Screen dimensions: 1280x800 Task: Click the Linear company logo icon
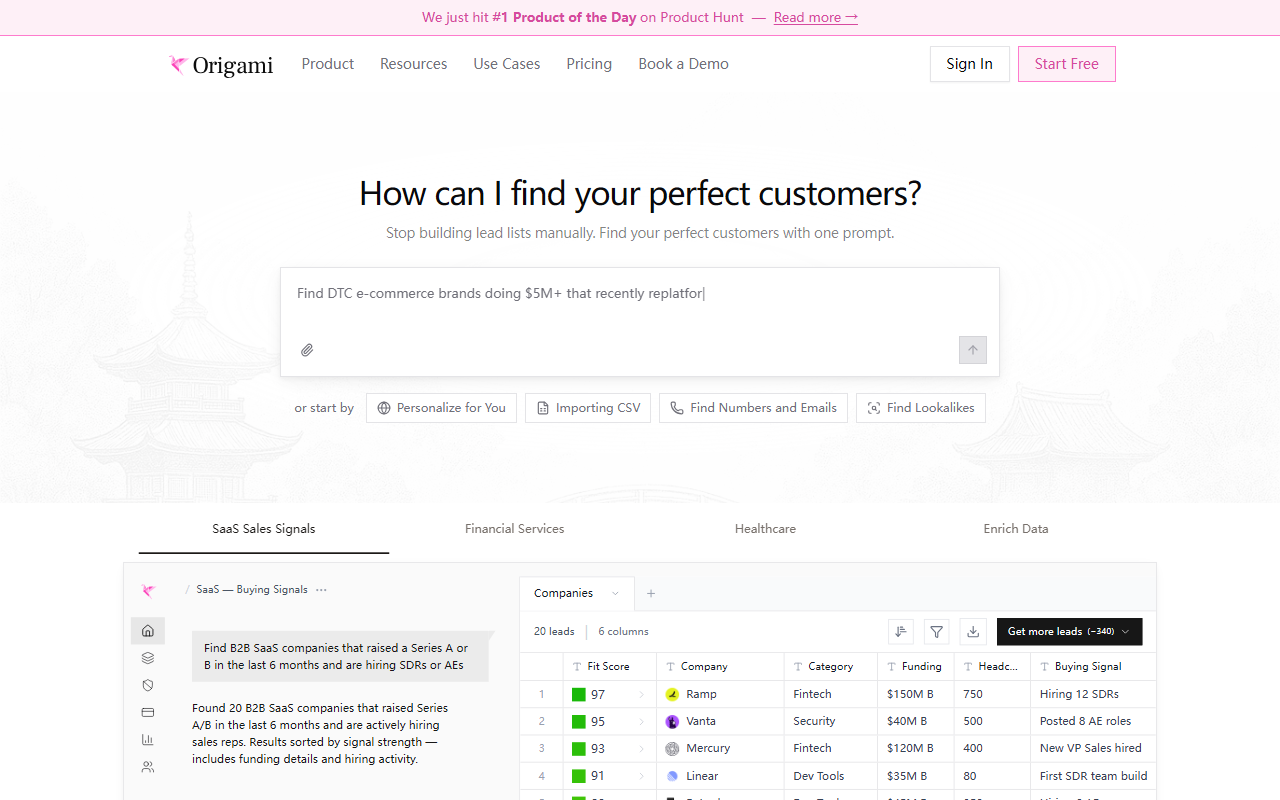(x=672, y=776)
